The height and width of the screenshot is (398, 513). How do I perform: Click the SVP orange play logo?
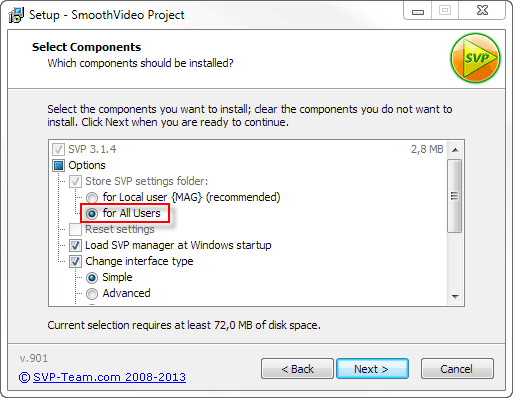pos(475,58)
